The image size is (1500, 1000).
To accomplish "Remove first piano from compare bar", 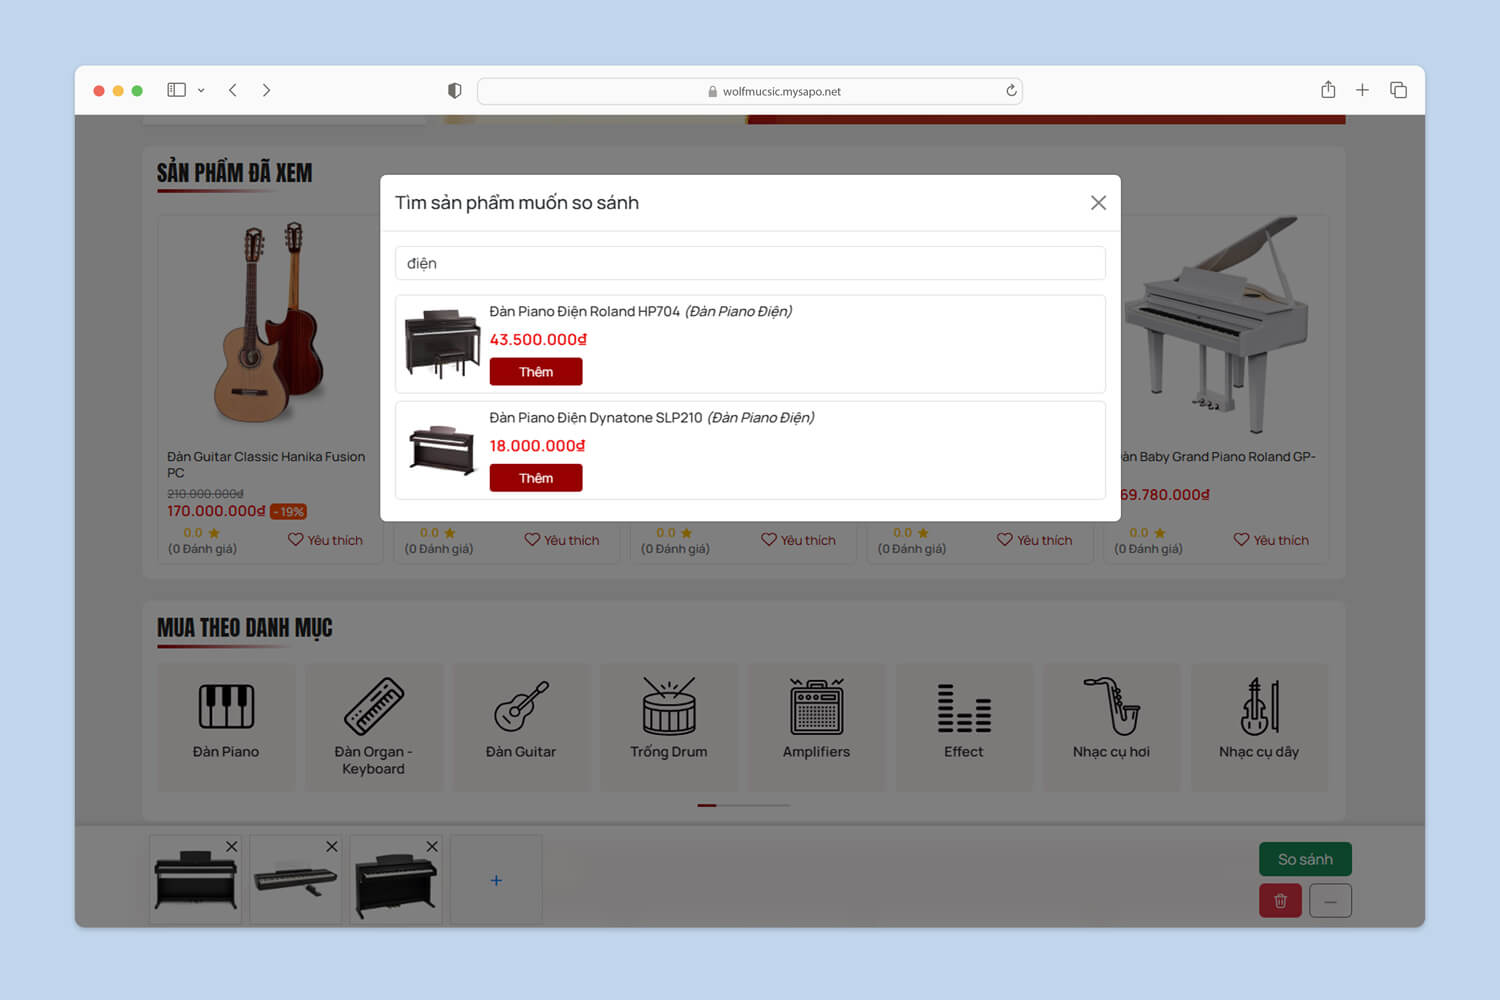I will point(232,847).
